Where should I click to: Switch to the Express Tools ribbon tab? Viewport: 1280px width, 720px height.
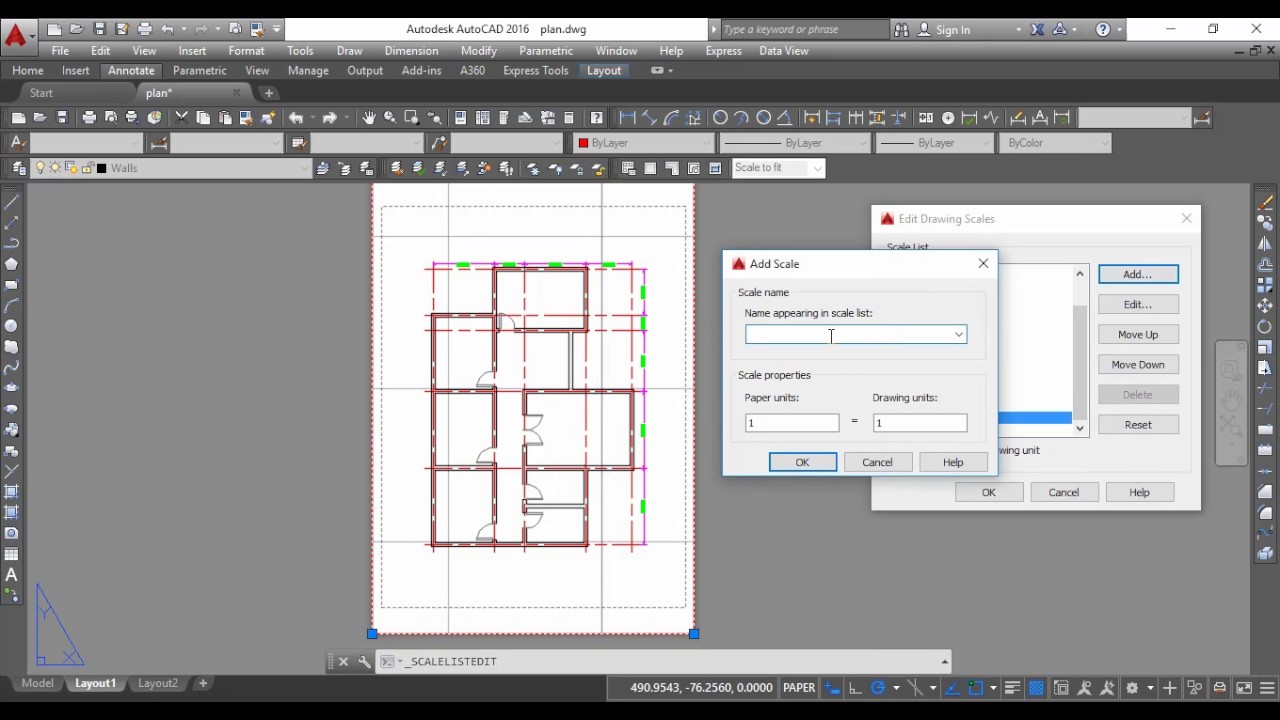tap(535, 71)
